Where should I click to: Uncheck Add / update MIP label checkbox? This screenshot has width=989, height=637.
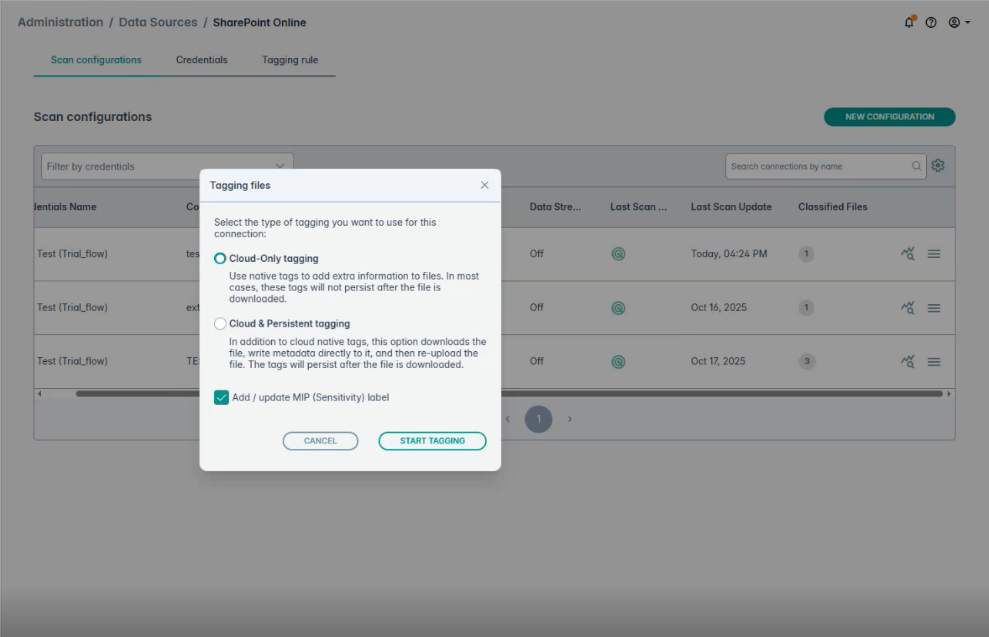(x=221, y=397)
